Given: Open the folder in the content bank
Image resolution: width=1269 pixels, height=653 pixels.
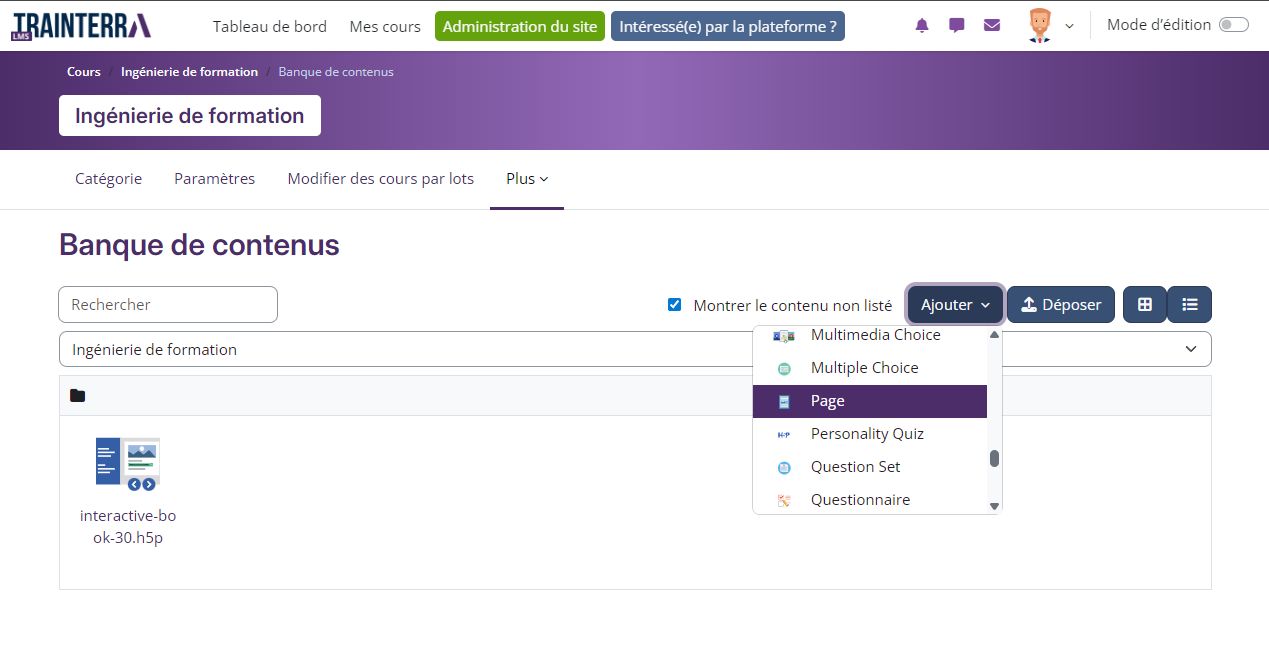Looking at the screenshot, I should coord(78,396).
